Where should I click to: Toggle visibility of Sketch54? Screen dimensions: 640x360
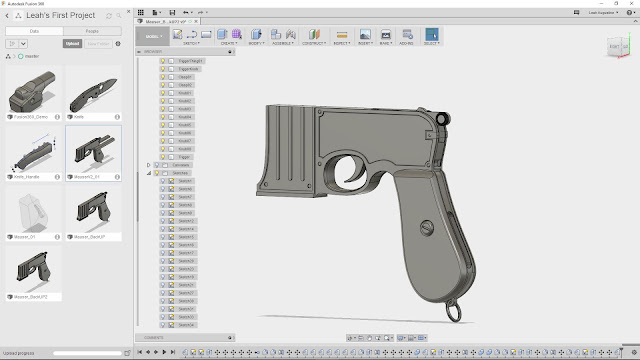tap(163, 325)
